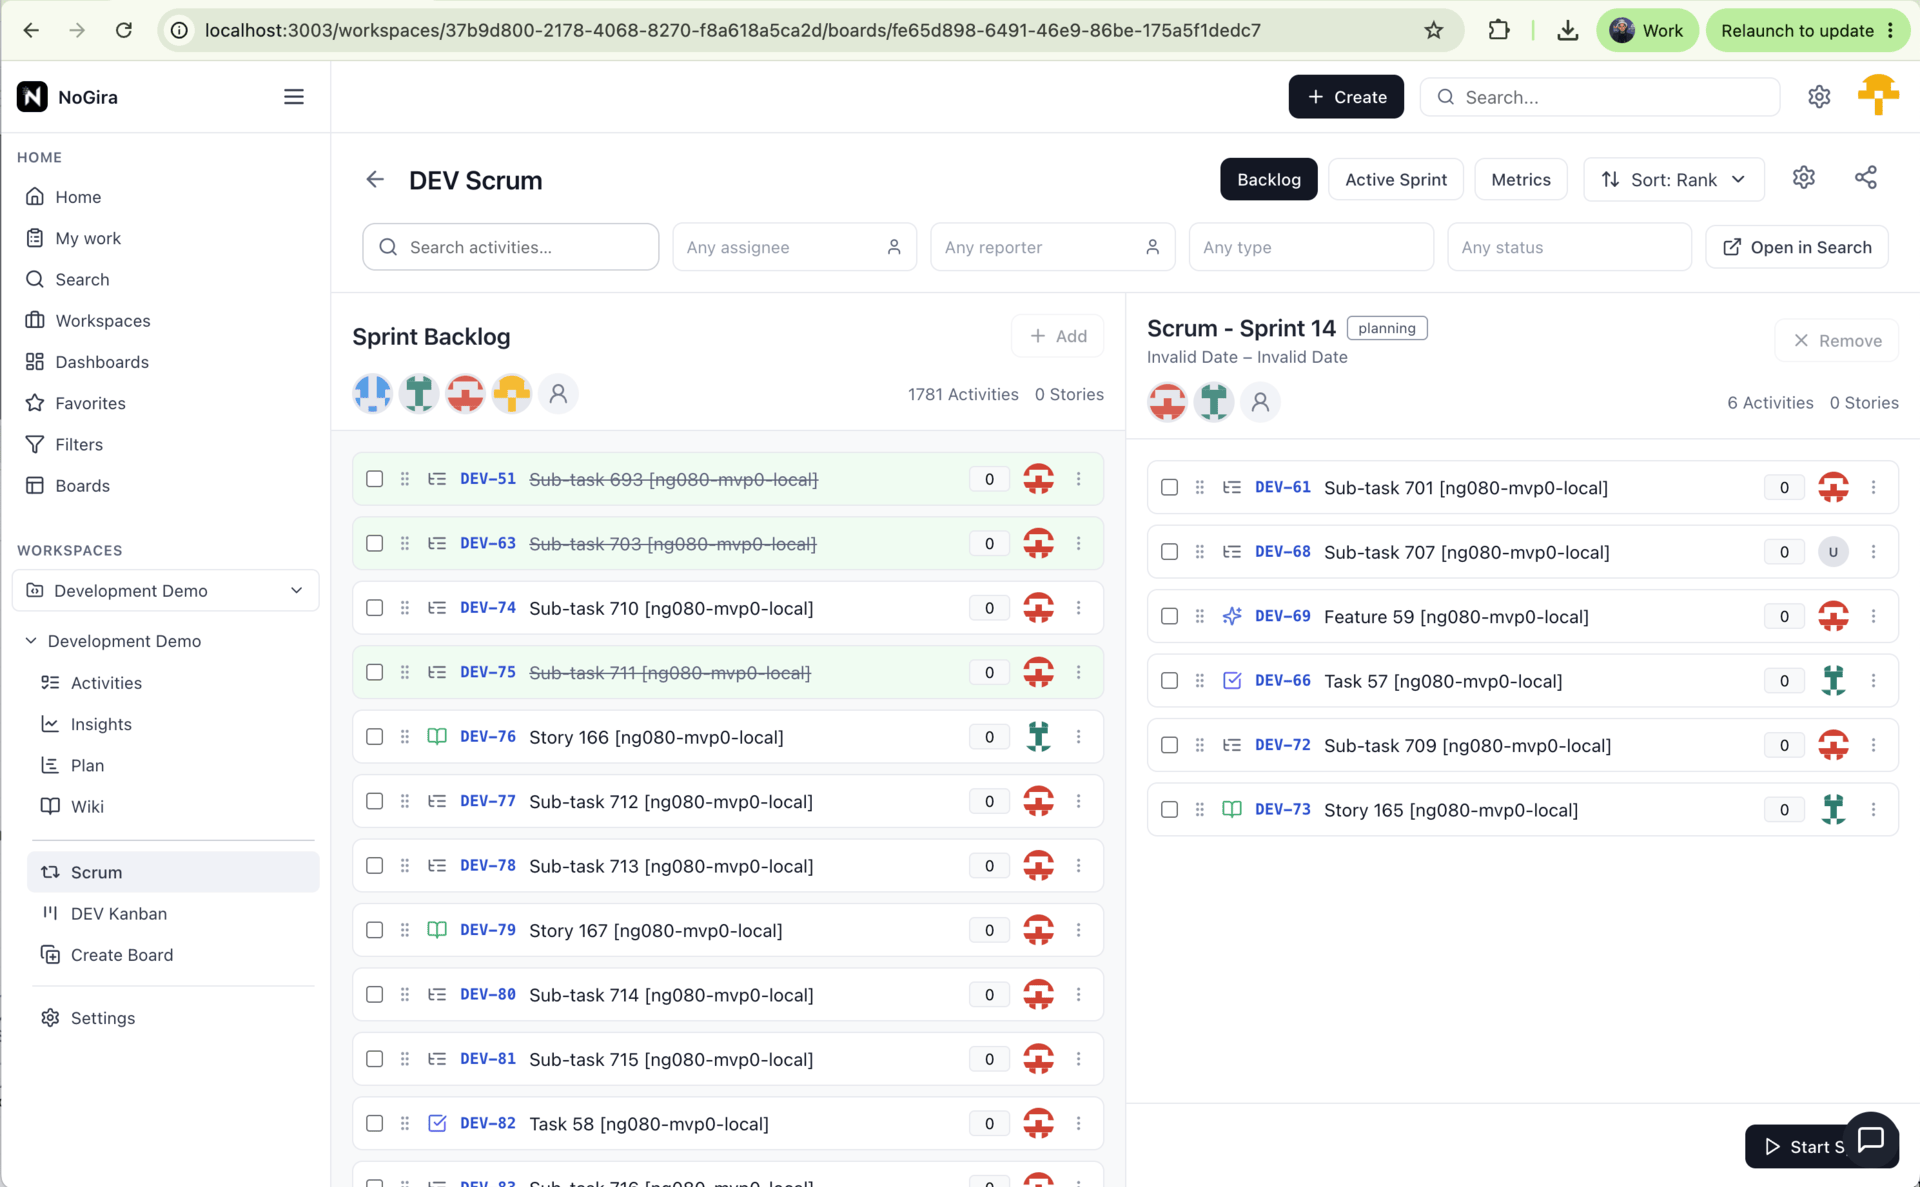Tick the DEV-82 Task 58 checkbox
This screenshot has width=1920, height=1187.
tap(375, 1123)
